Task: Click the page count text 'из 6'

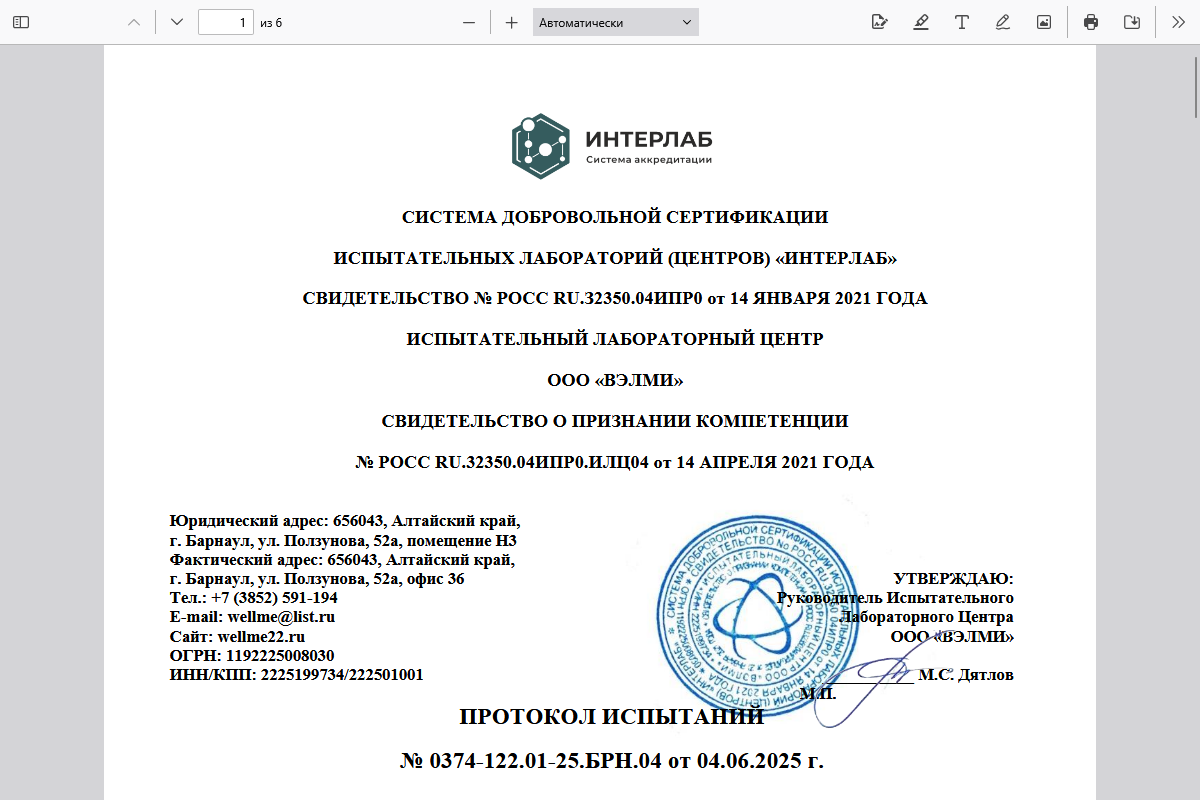Action: (271, 23)
